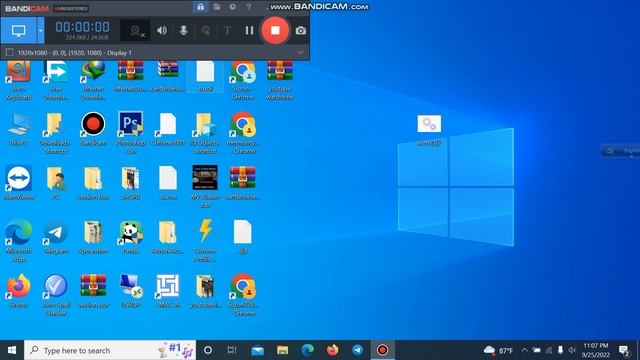Open the 87°F weather widget on taskbar
Screen dimensions: 640x360
(498, 350)
